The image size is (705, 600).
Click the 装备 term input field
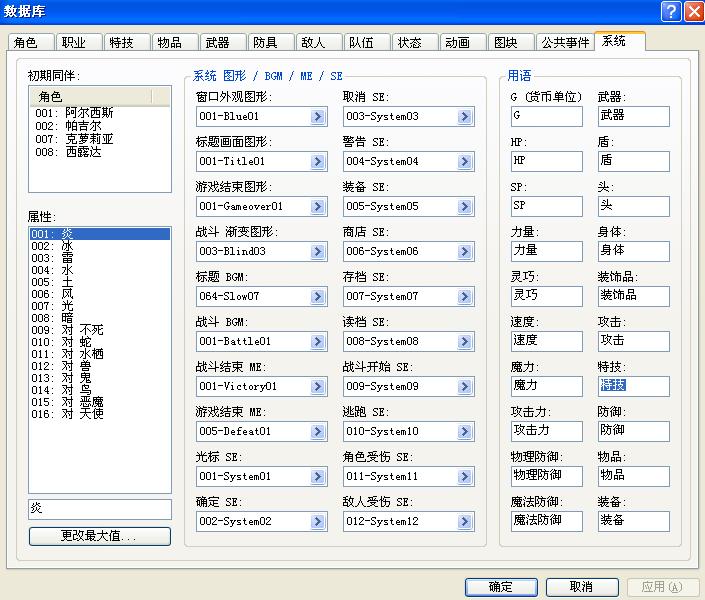tap(634, 521)
